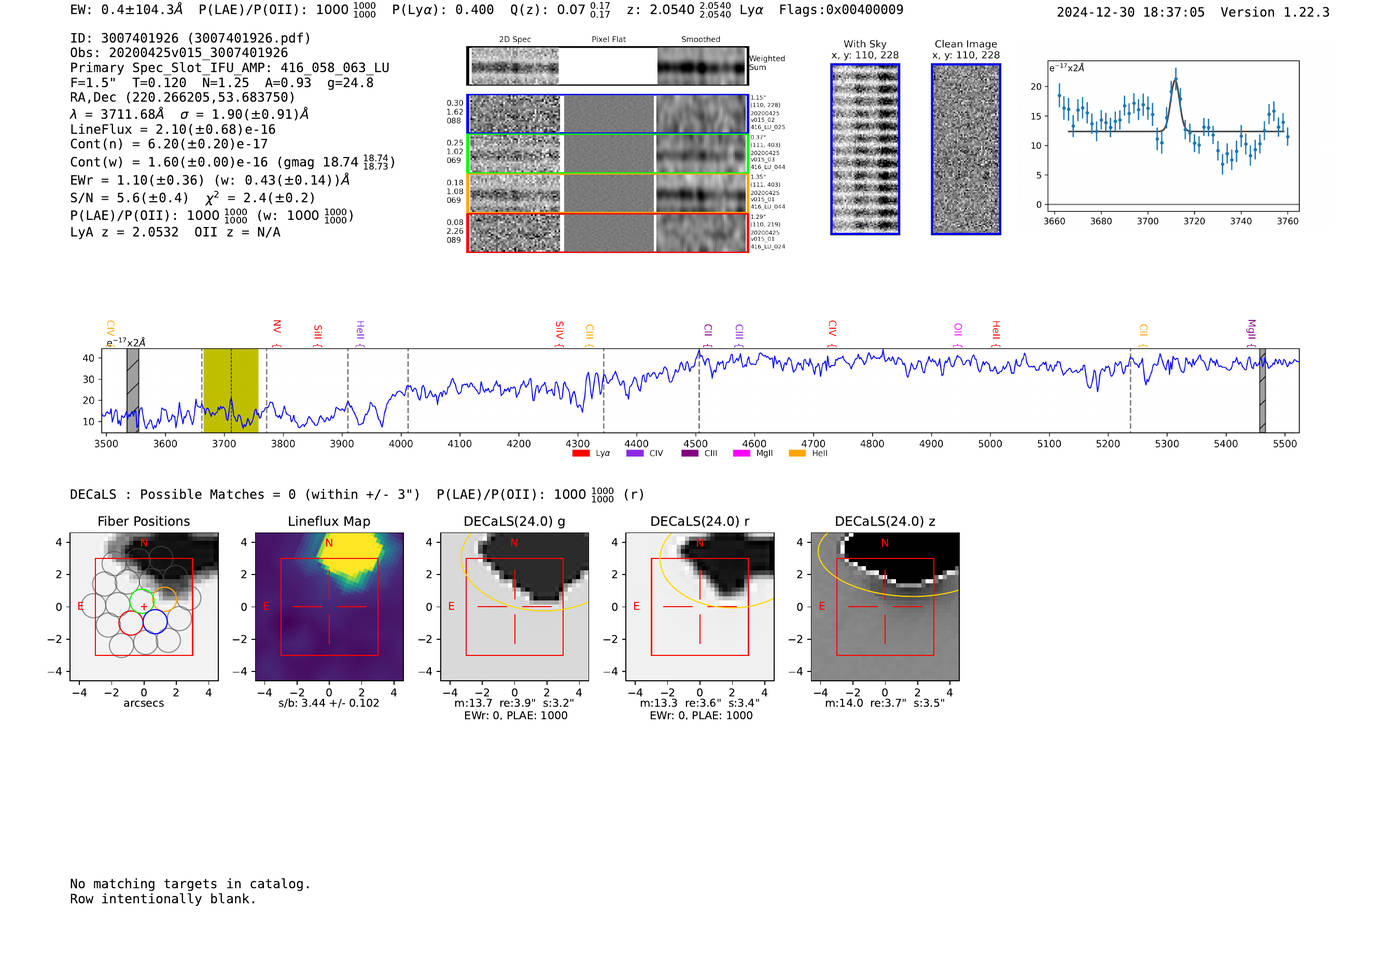Click the red HeII line marker near 5000
This screenshot has height=953, width=1400.
996,332
